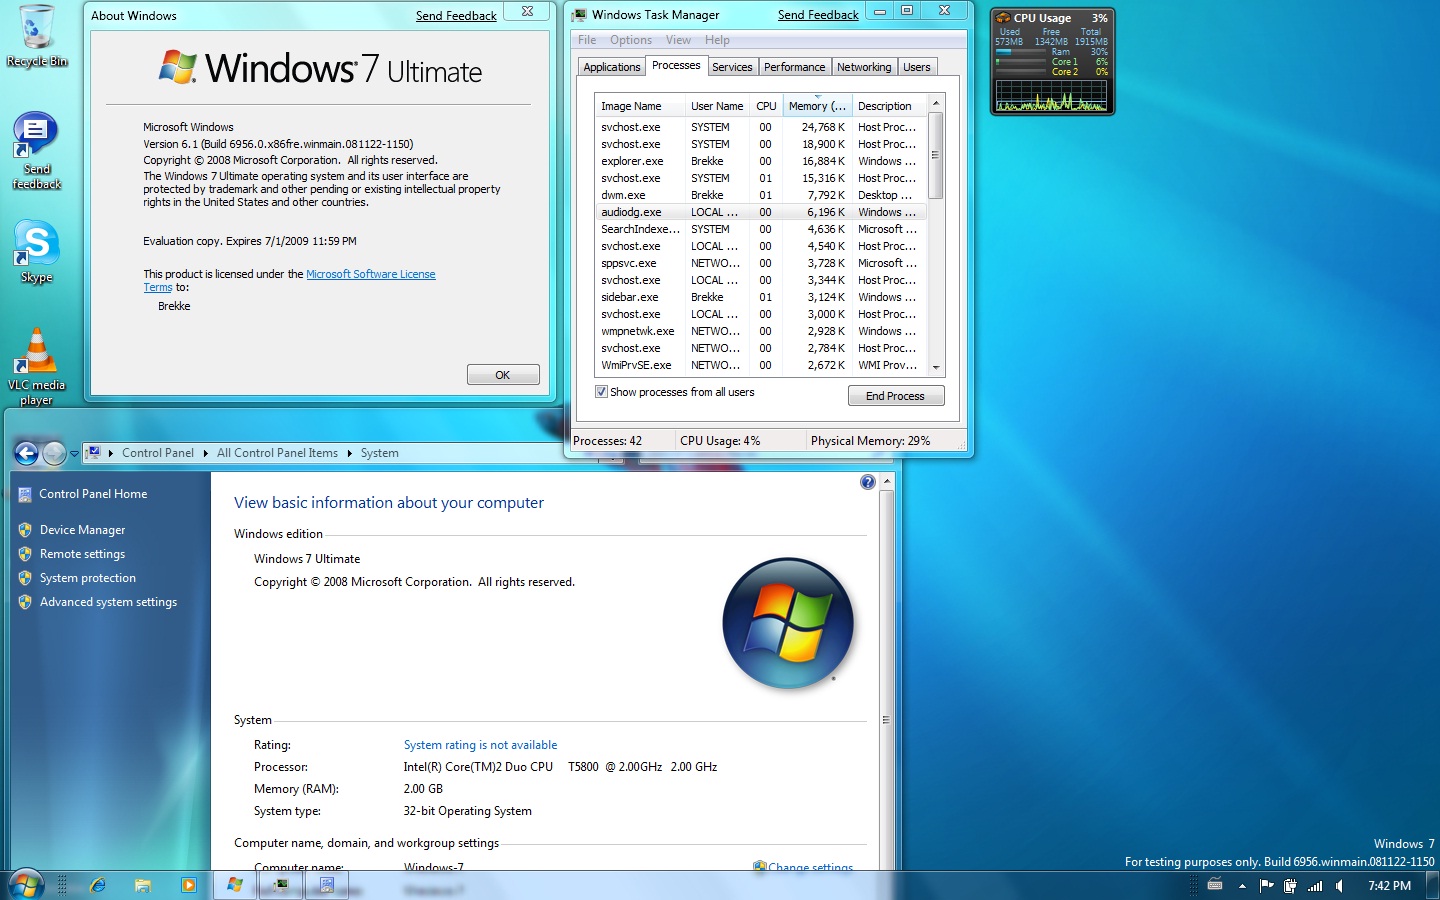Open System rating is not available link
The width and height of the screenshot is (1440, 900).
(x=480, y=745)
